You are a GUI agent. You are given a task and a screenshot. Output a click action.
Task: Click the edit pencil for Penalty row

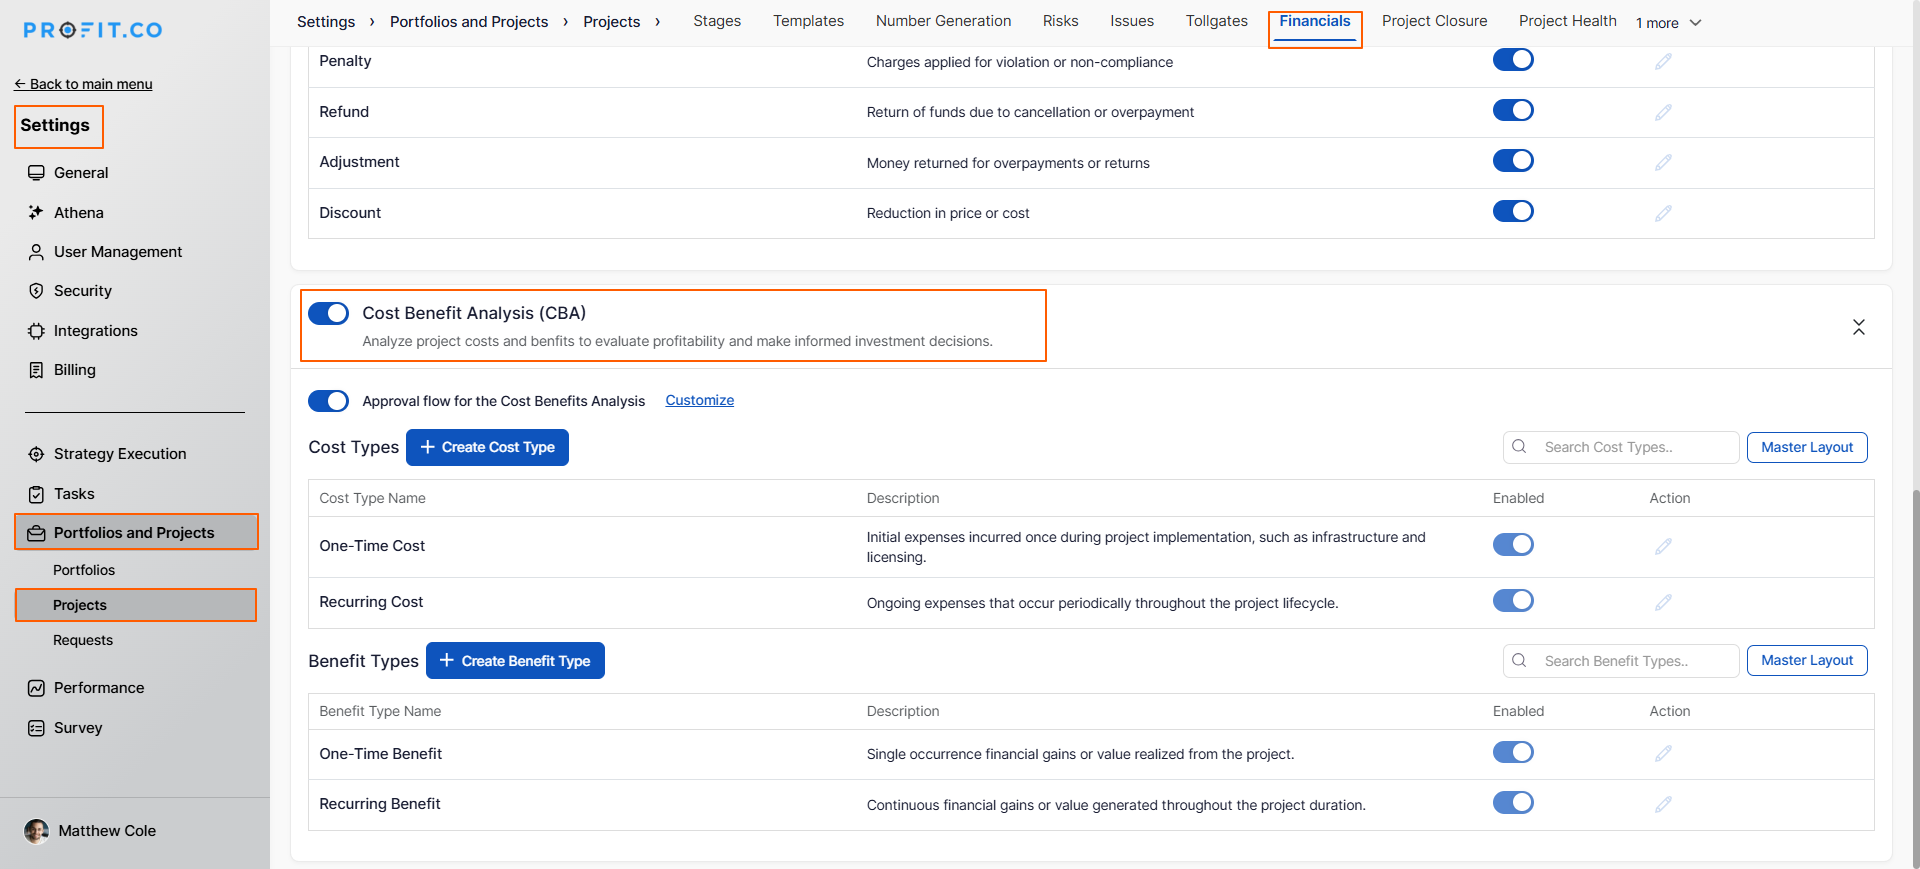pos(1663,62)
